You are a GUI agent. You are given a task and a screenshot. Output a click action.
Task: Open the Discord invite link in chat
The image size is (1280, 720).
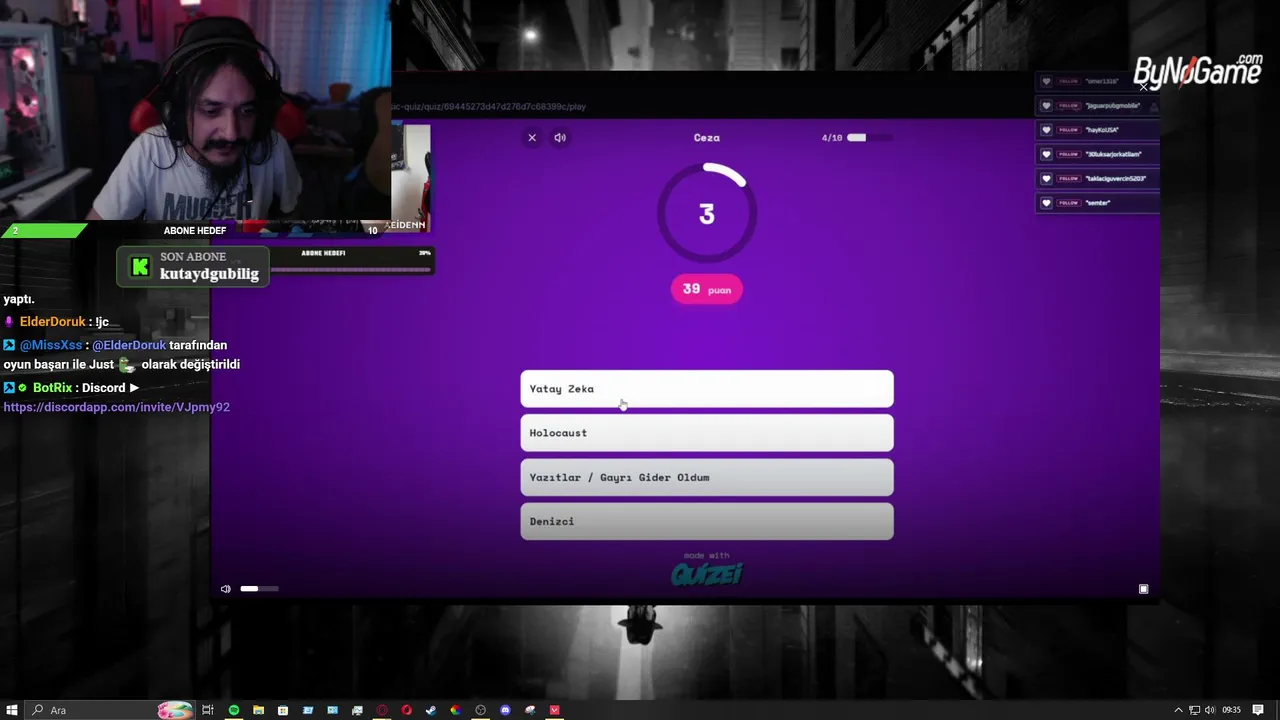click(117, 407)
